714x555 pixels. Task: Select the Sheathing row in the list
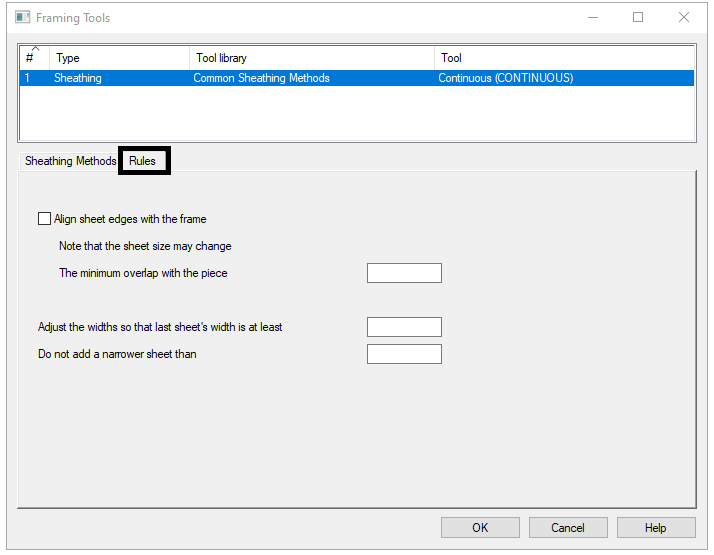78,78
